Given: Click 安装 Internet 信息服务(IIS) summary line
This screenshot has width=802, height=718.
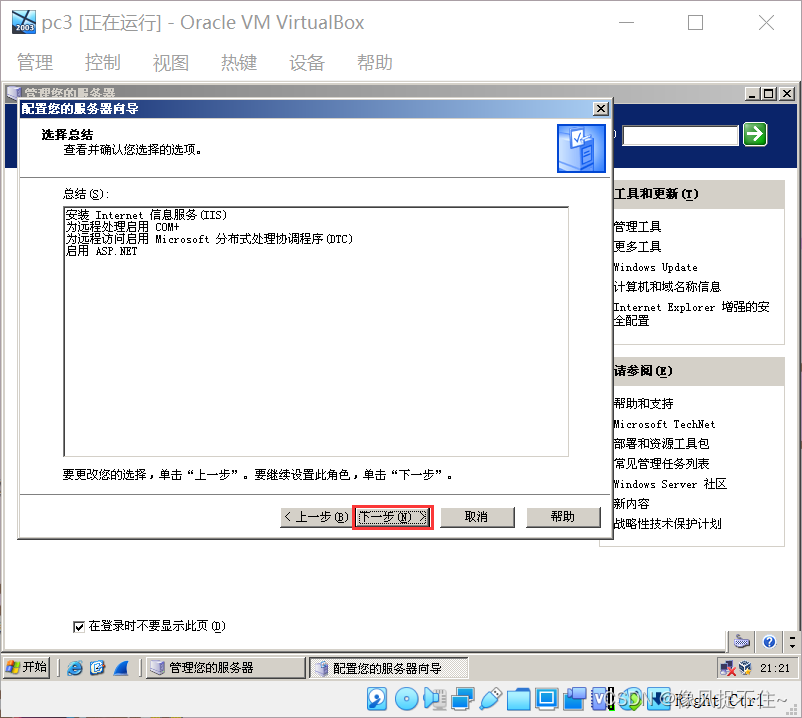Looking at the screenshot, I should (x=146, y=215).
